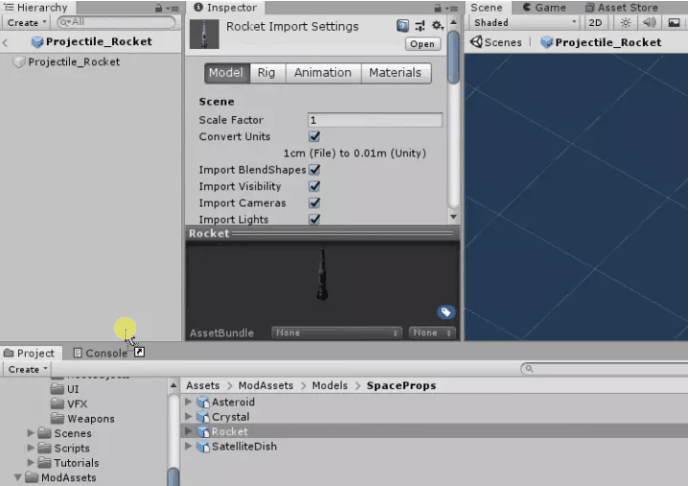Click the Scenes breadcrumb in Scene view

point(496,42)
